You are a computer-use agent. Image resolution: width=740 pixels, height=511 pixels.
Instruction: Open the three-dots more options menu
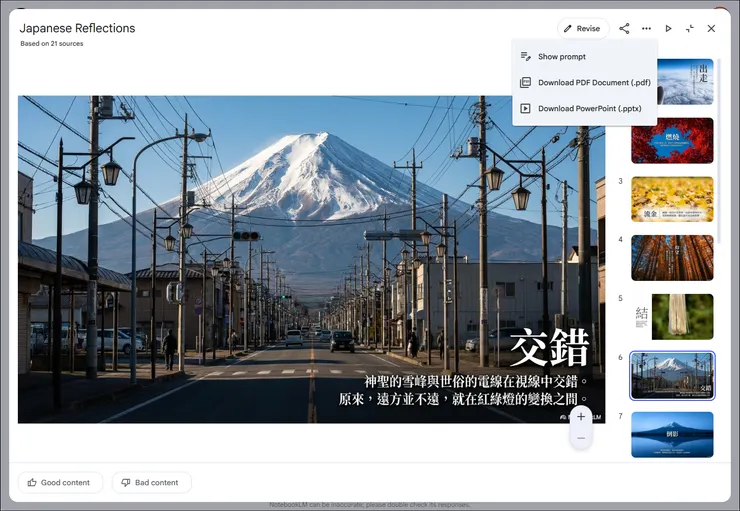click(646, 29)
